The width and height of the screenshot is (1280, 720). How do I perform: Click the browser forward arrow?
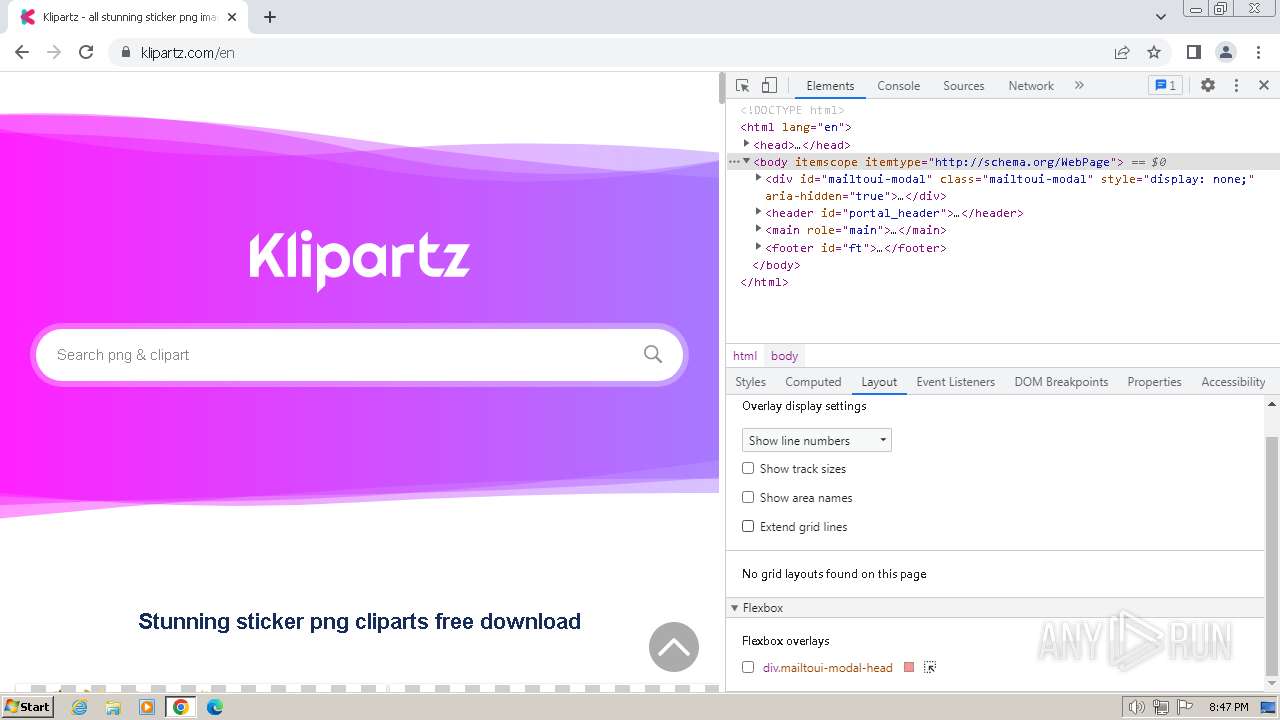pos(54,52)
